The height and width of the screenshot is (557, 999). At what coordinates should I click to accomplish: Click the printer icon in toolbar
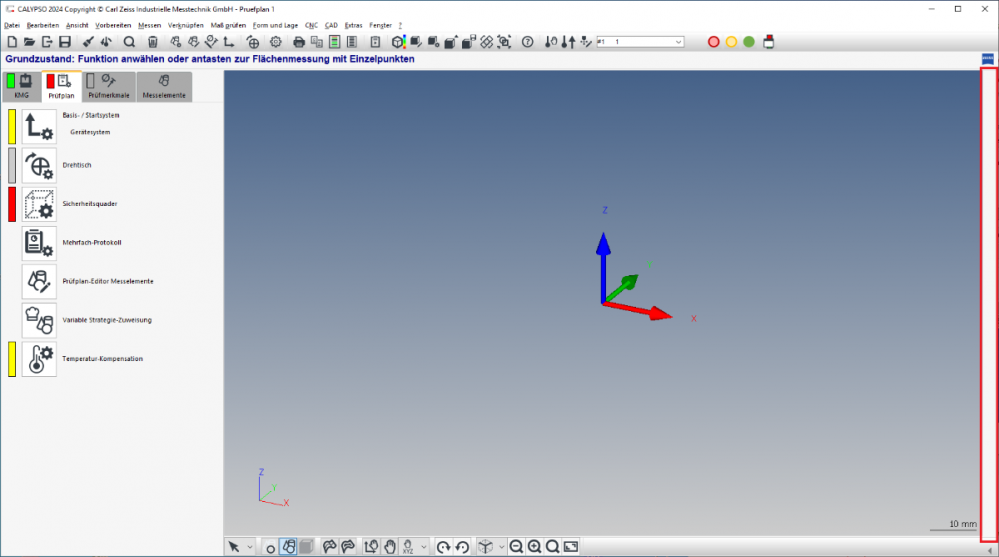point(298,42)
